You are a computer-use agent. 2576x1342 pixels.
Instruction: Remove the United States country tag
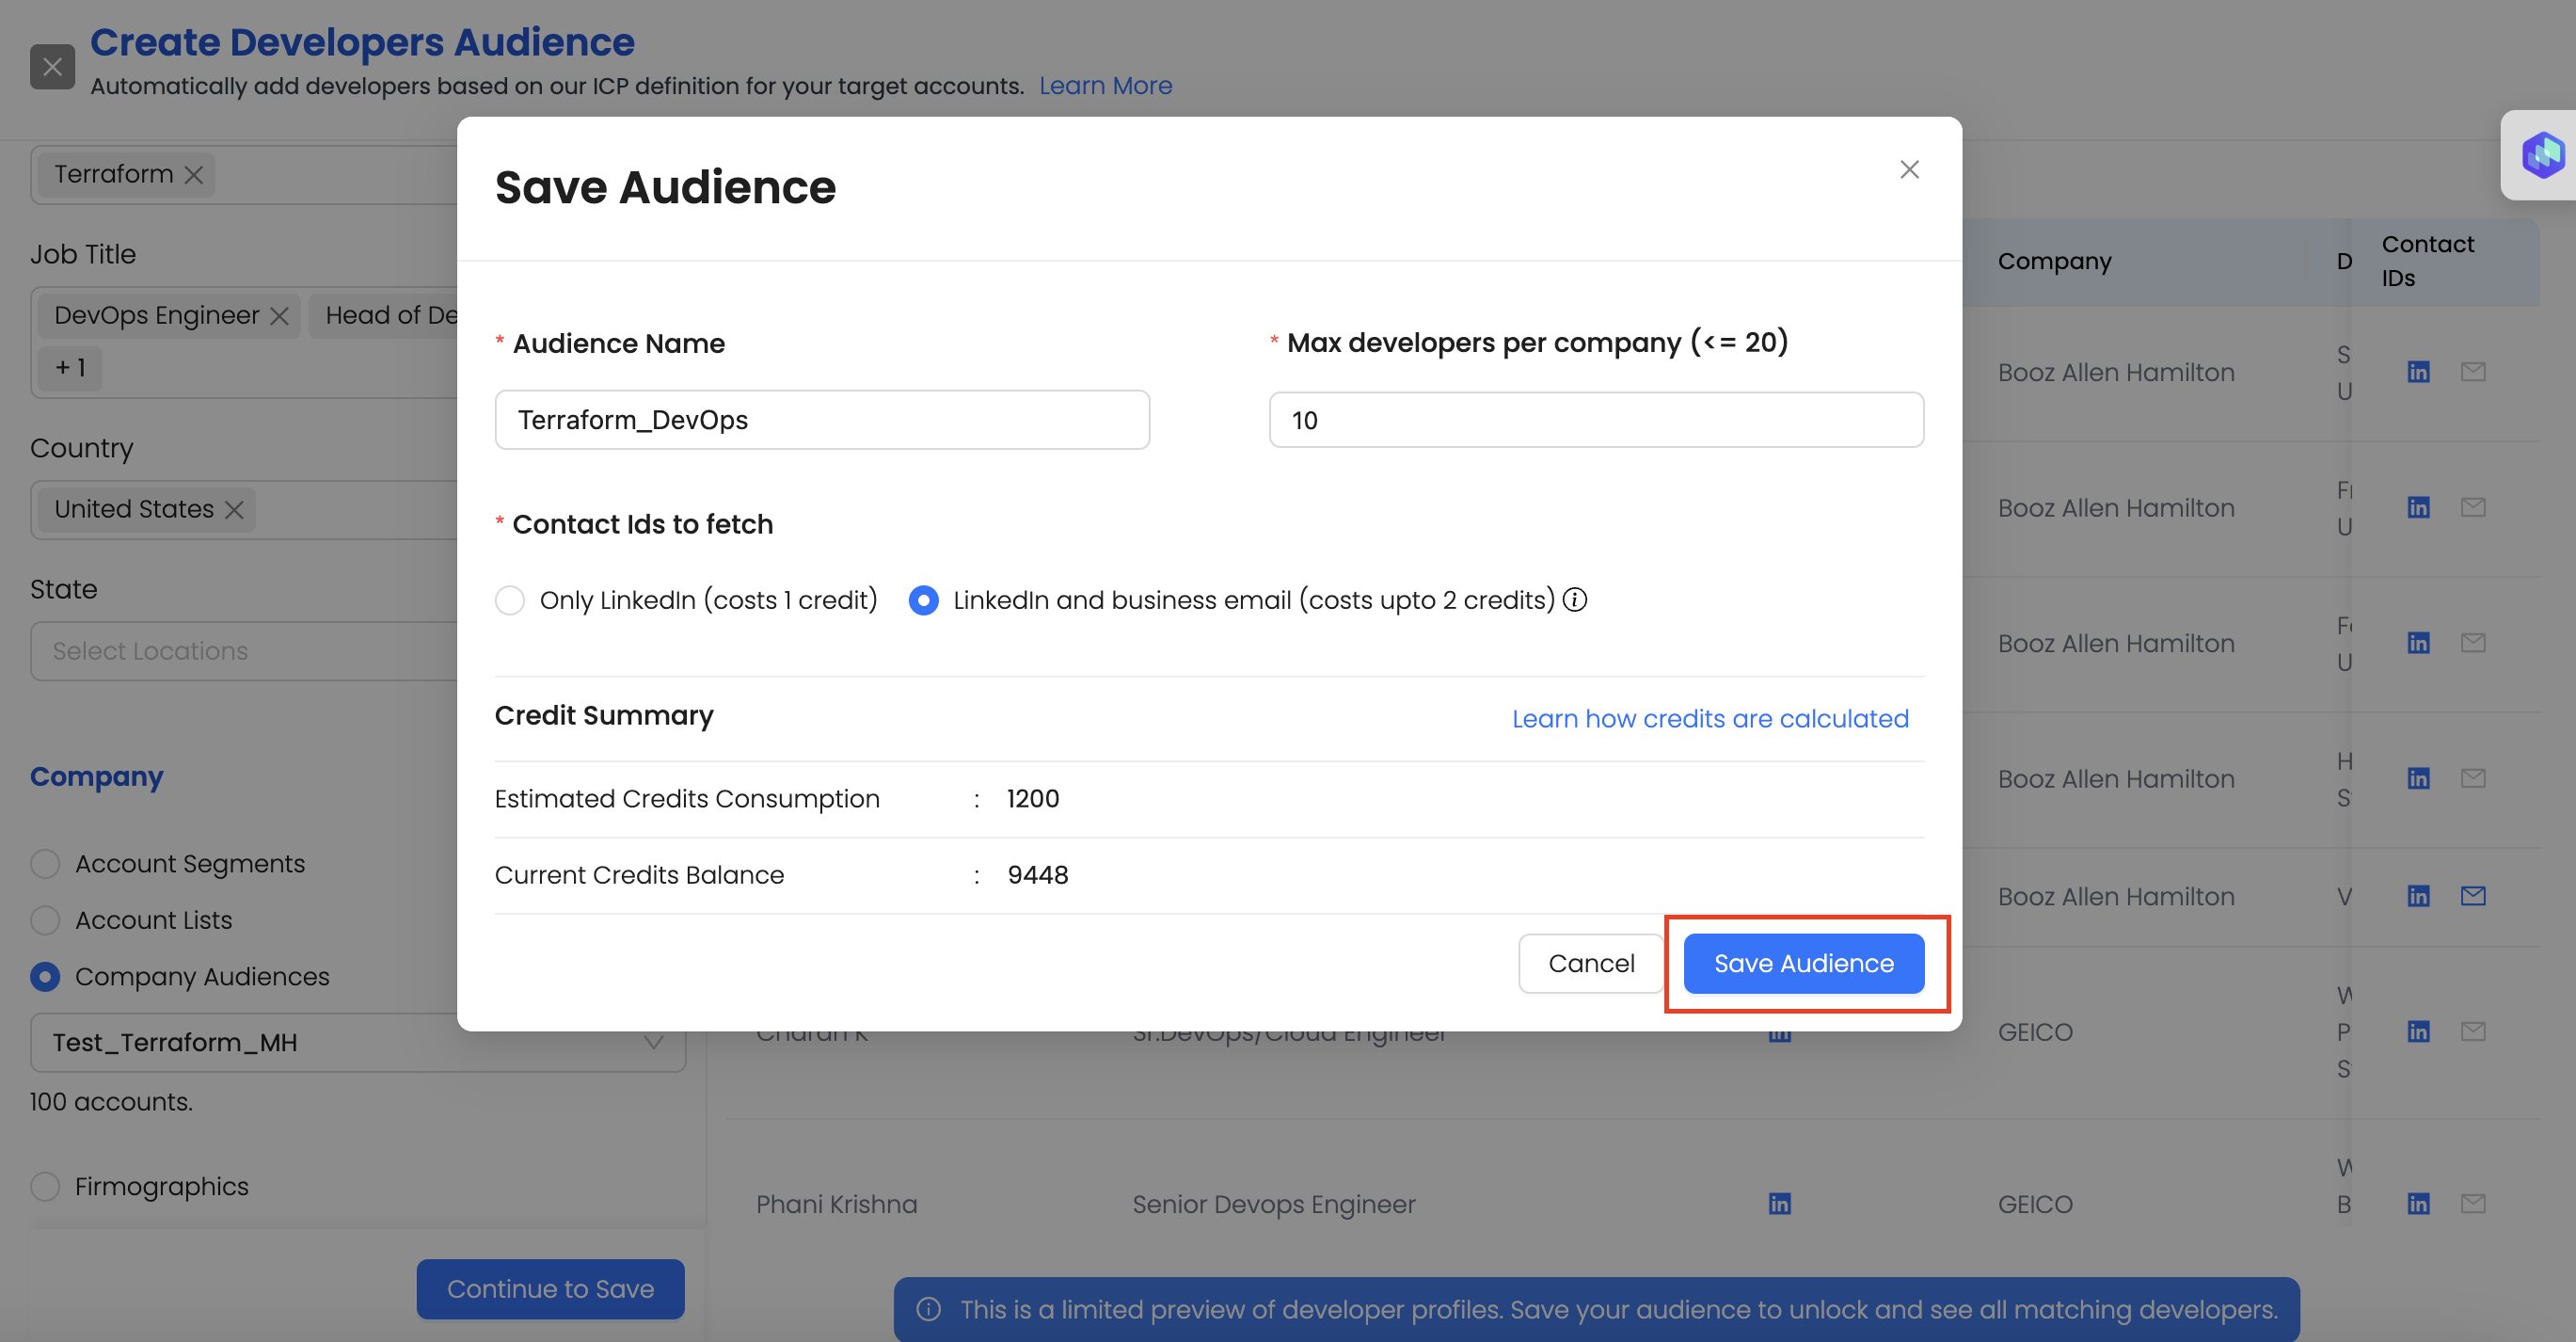(235, 510)
